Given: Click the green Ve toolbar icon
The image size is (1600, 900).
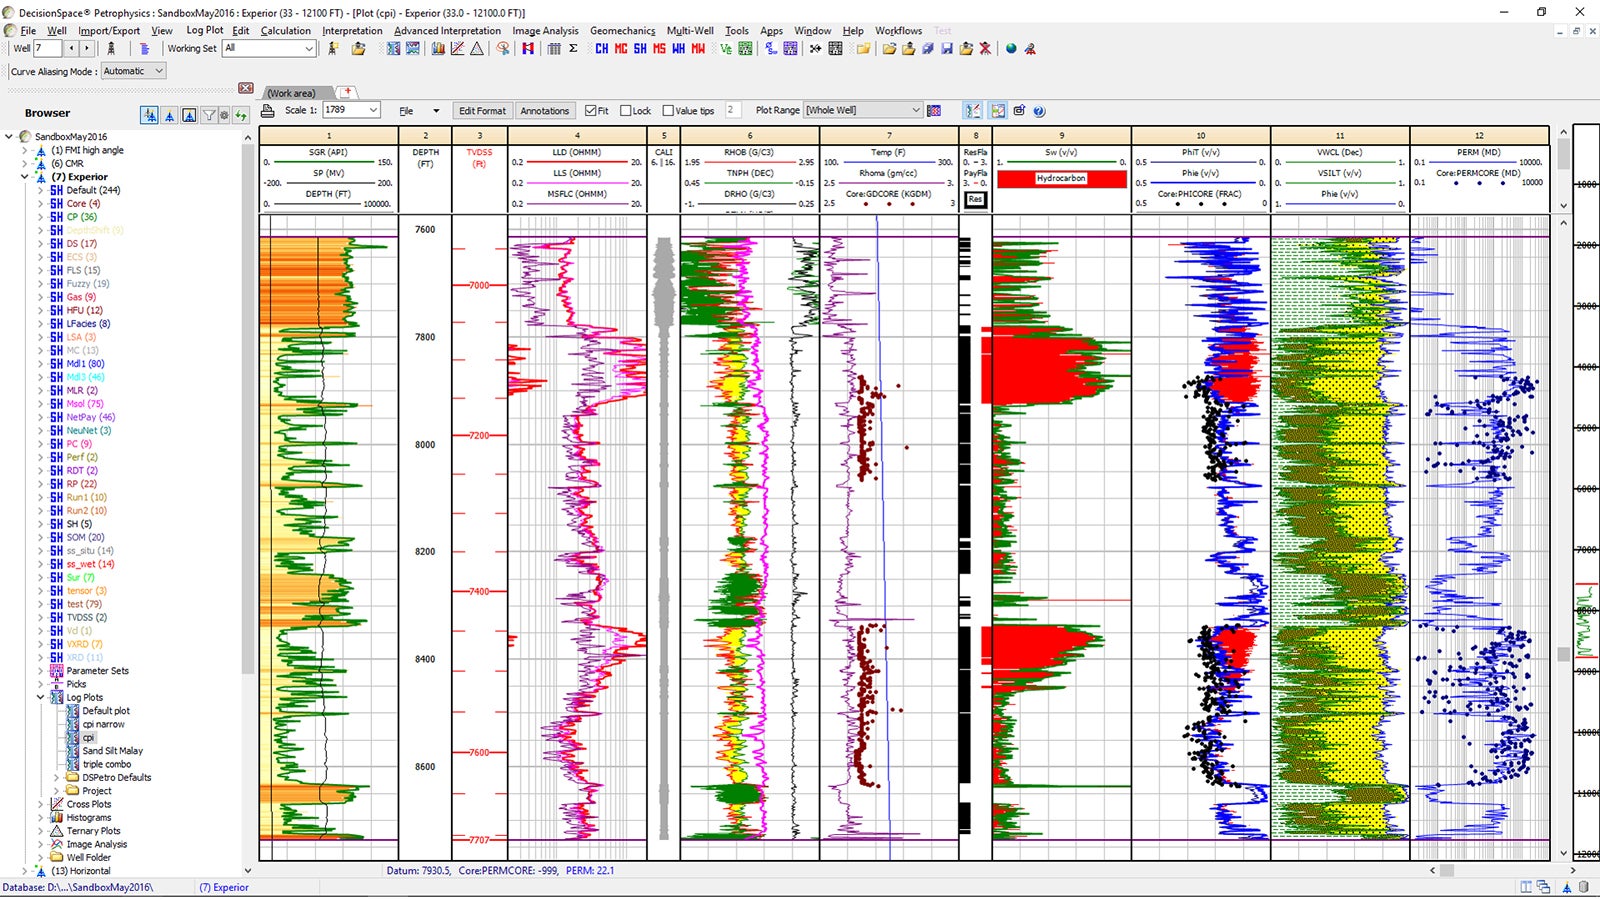Looking at the screenshot, I should 726,48.
